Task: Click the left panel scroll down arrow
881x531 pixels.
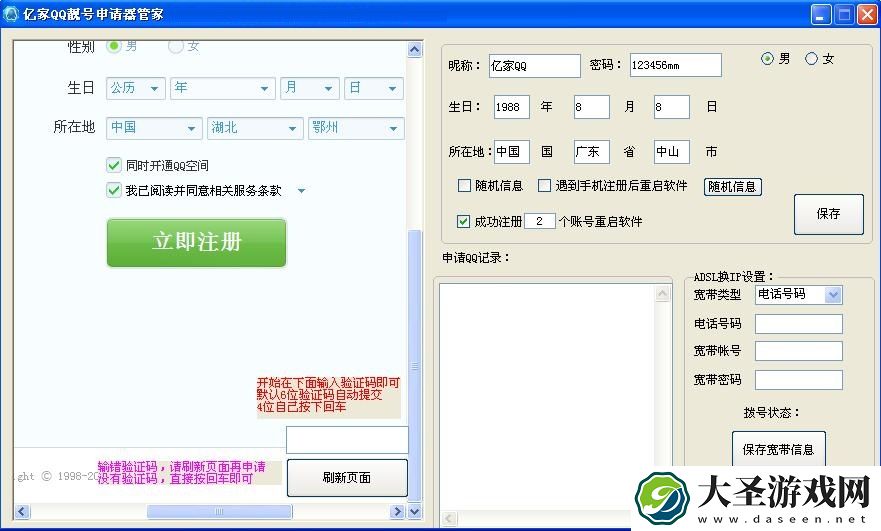Action: [x=415, y=511]
